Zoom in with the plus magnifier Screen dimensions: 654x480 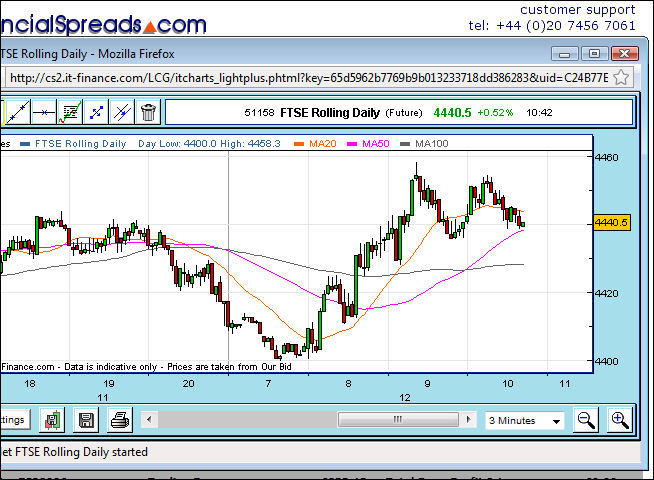coord(620,420)
